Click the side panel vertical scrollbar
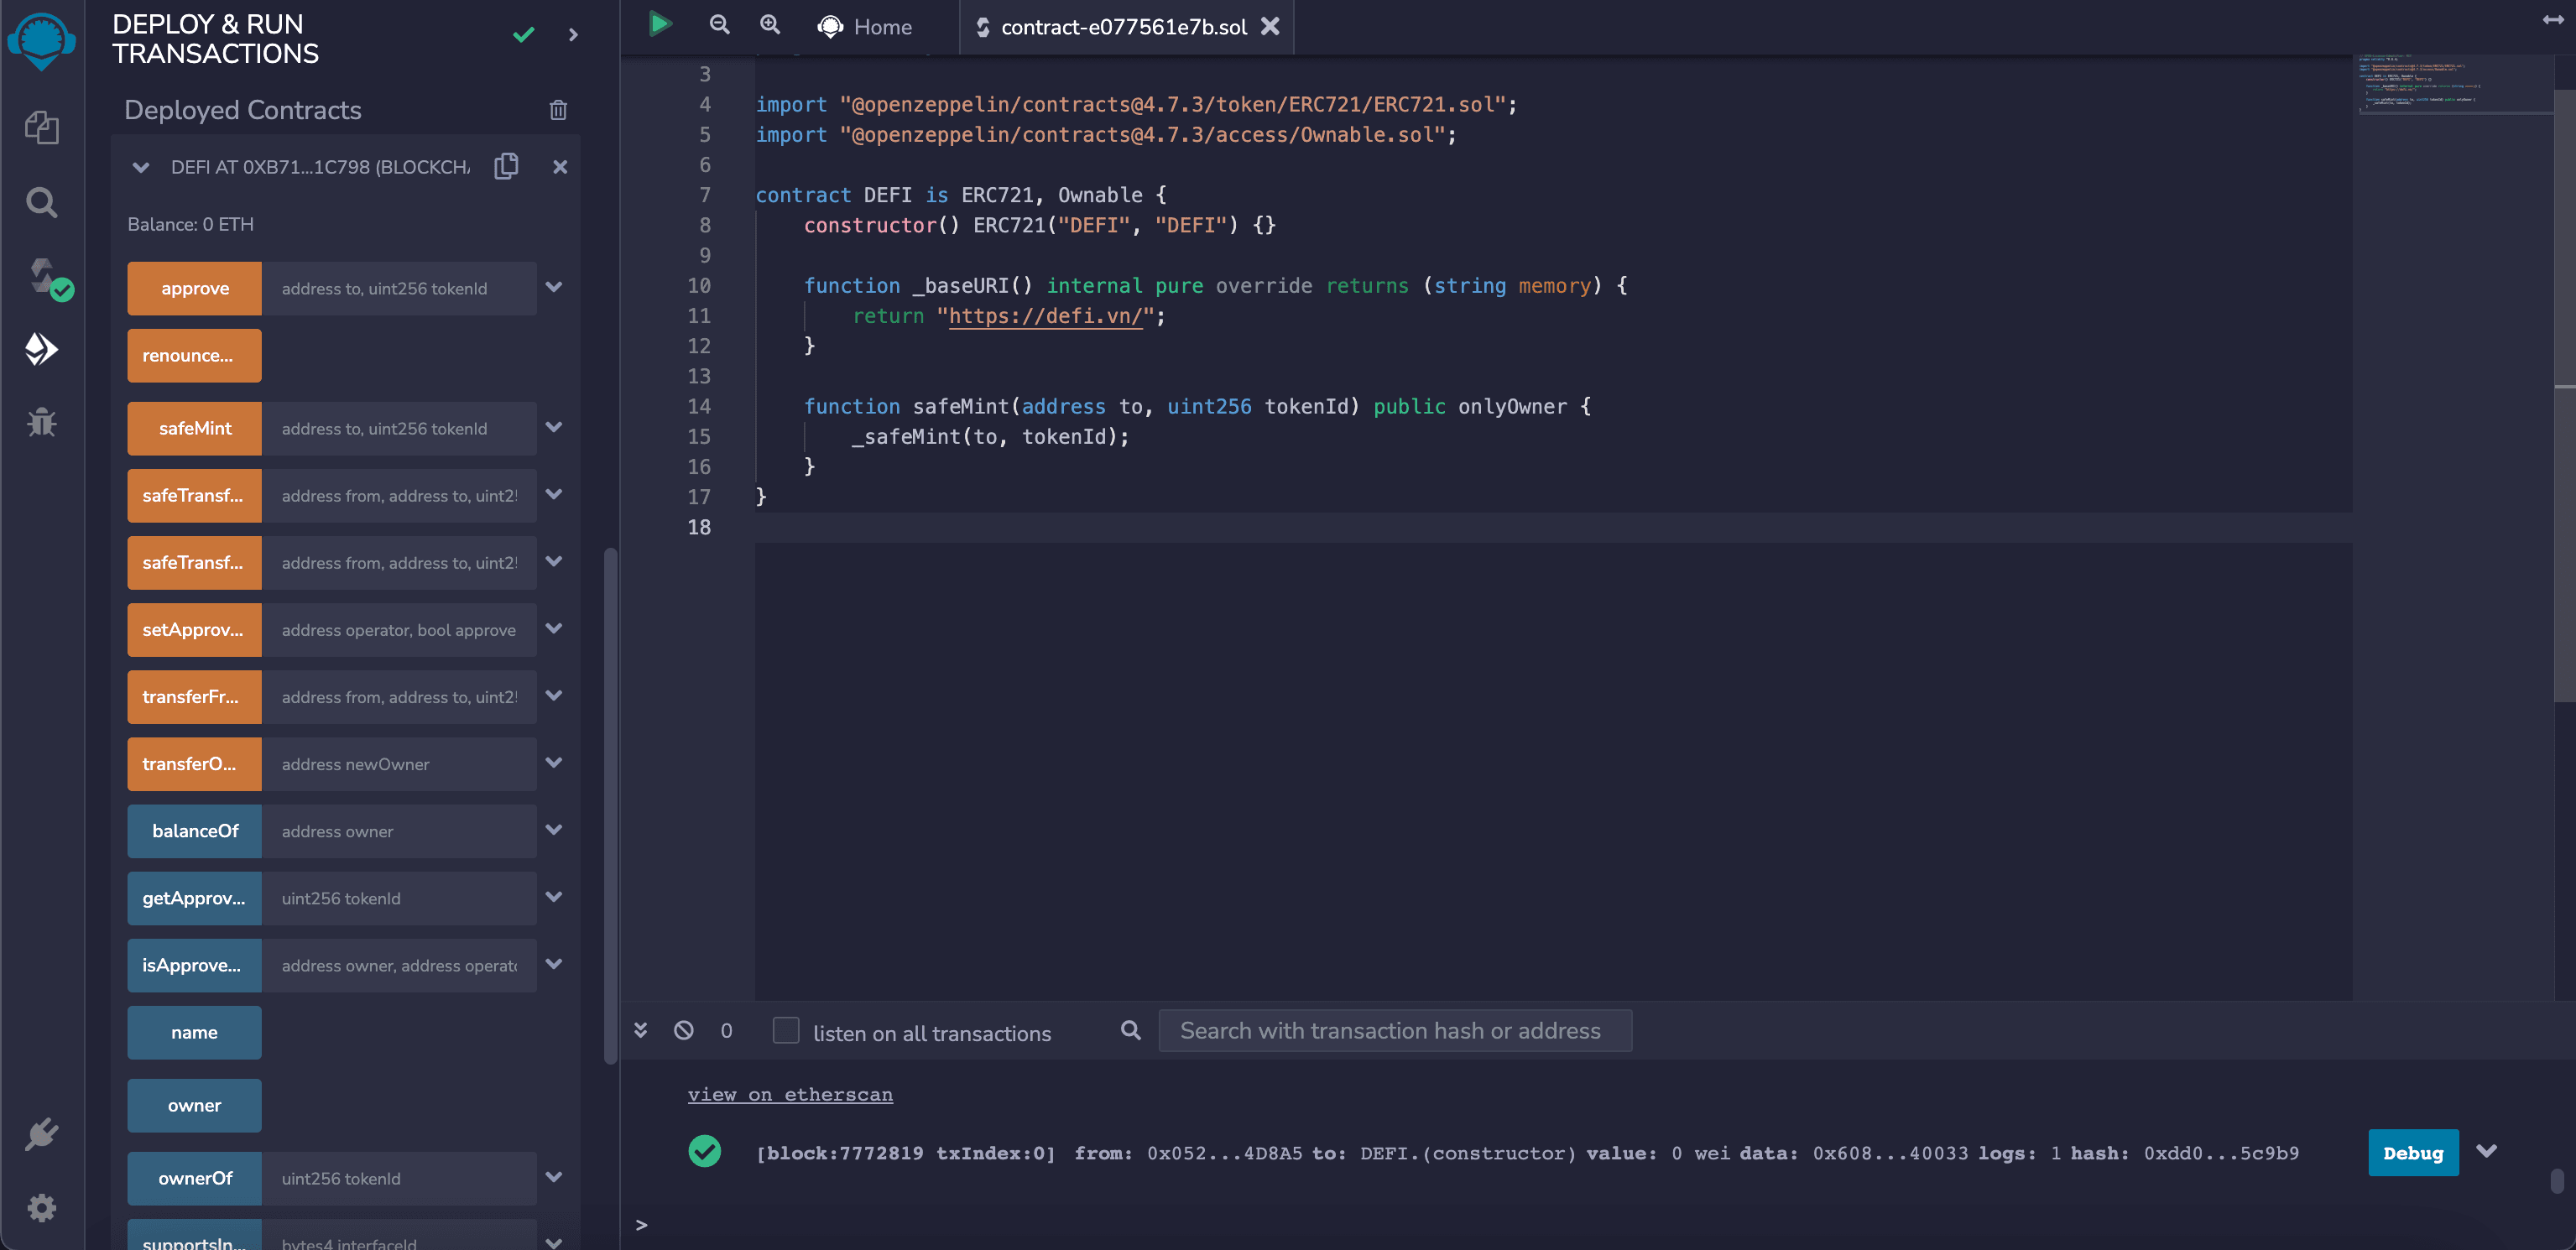 tap(611, 805)
